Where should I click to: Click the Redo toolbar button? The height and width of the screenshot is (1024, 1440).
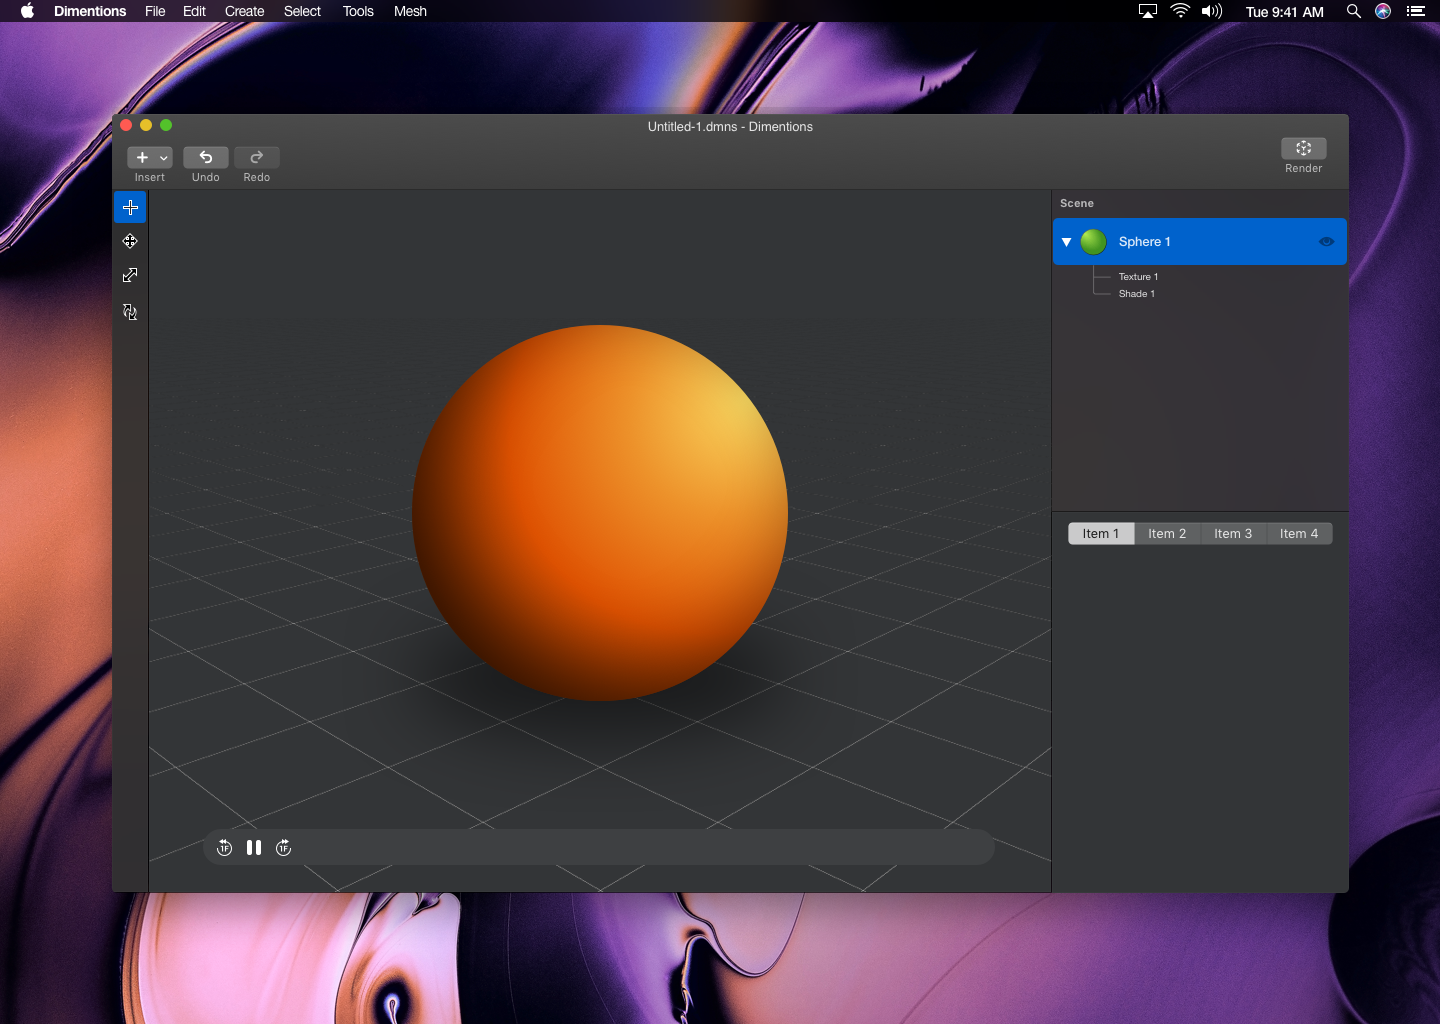click(x=257, y=158)
